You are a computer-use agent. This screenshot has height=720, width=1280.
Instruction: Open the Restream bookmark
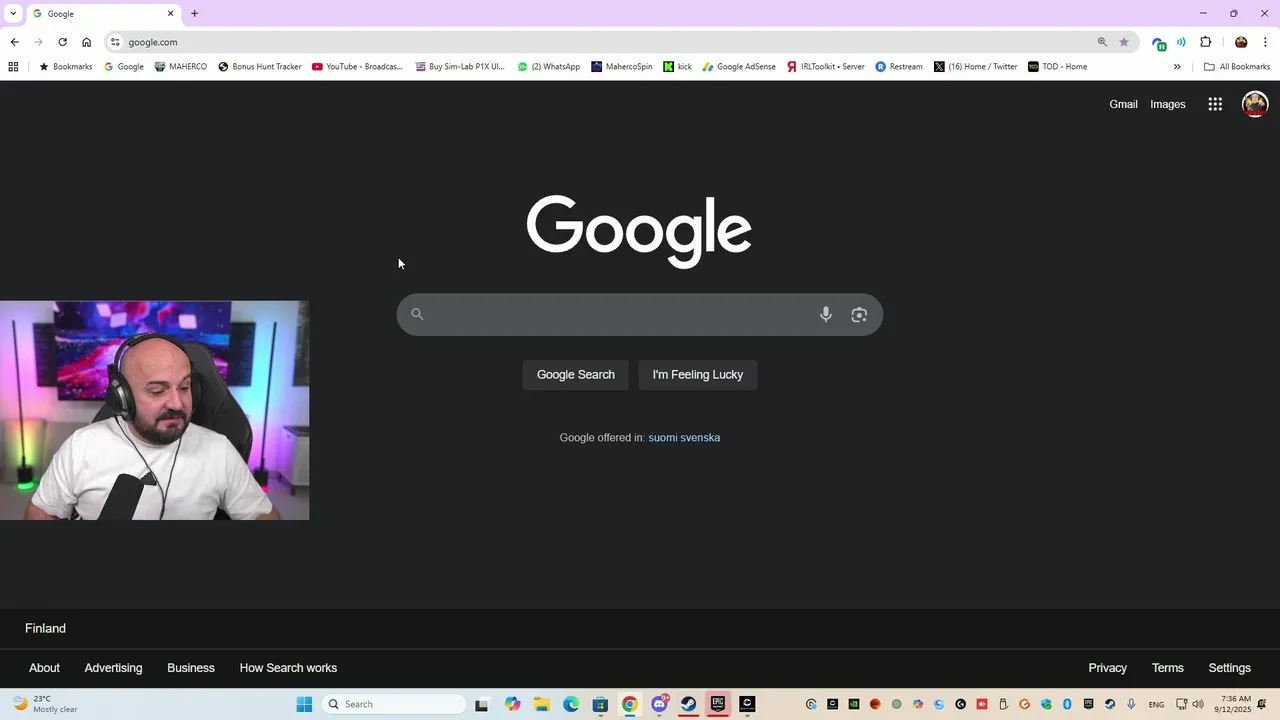pos(899,67)
